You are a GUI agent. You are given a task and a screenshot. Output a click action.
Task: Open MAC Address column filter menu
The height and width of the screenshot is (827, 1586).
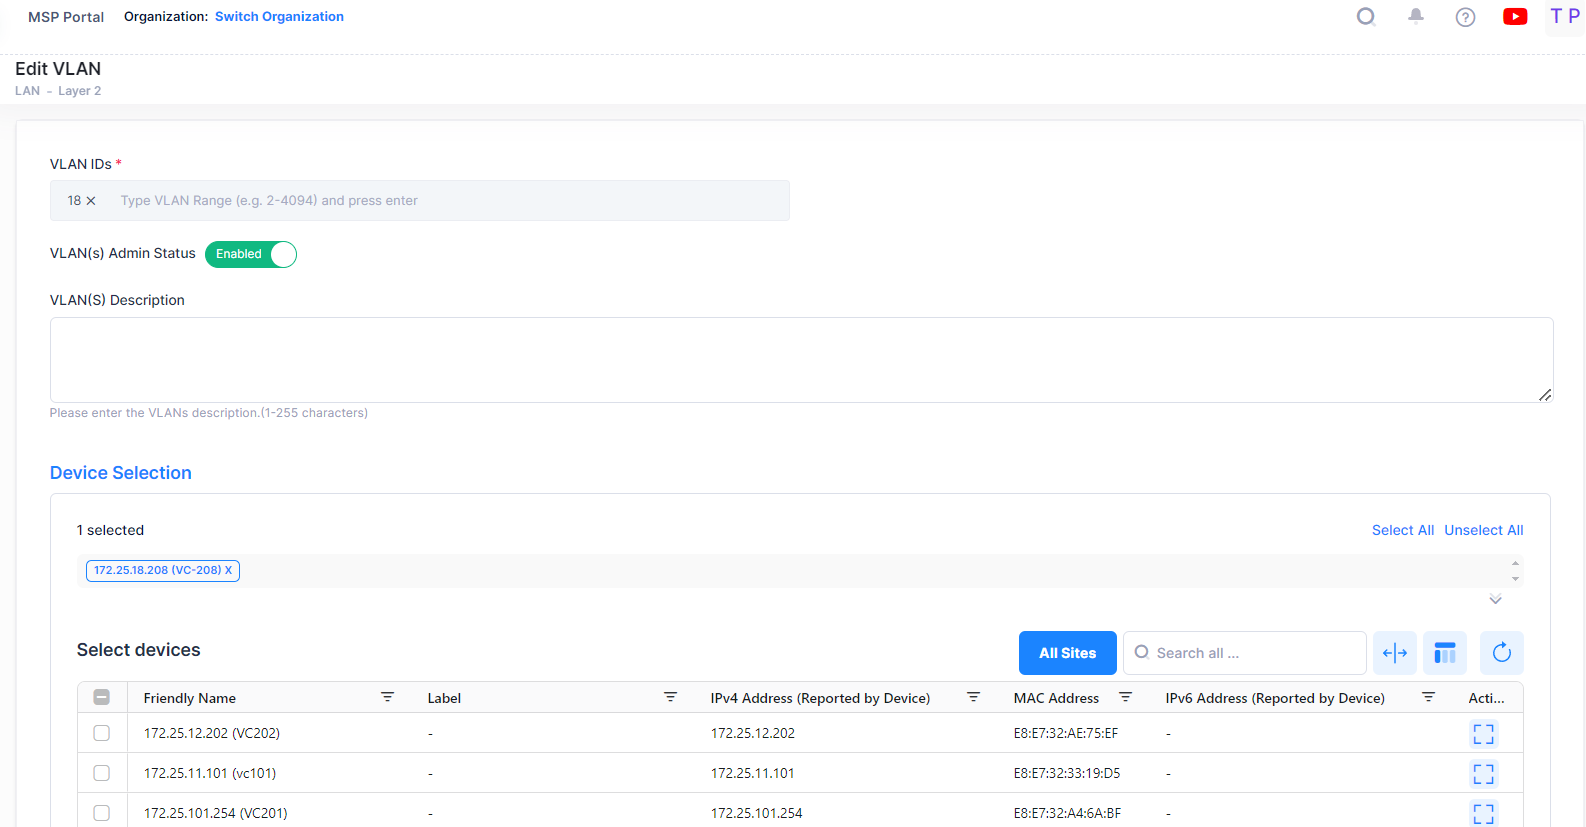coord(1125,697)
